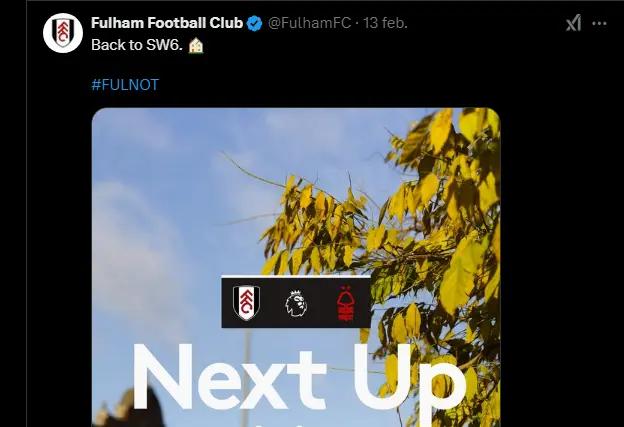Screen dimensions: 624x427
Task: Open the three-dot more options menu
Action: tap(599, 23)
